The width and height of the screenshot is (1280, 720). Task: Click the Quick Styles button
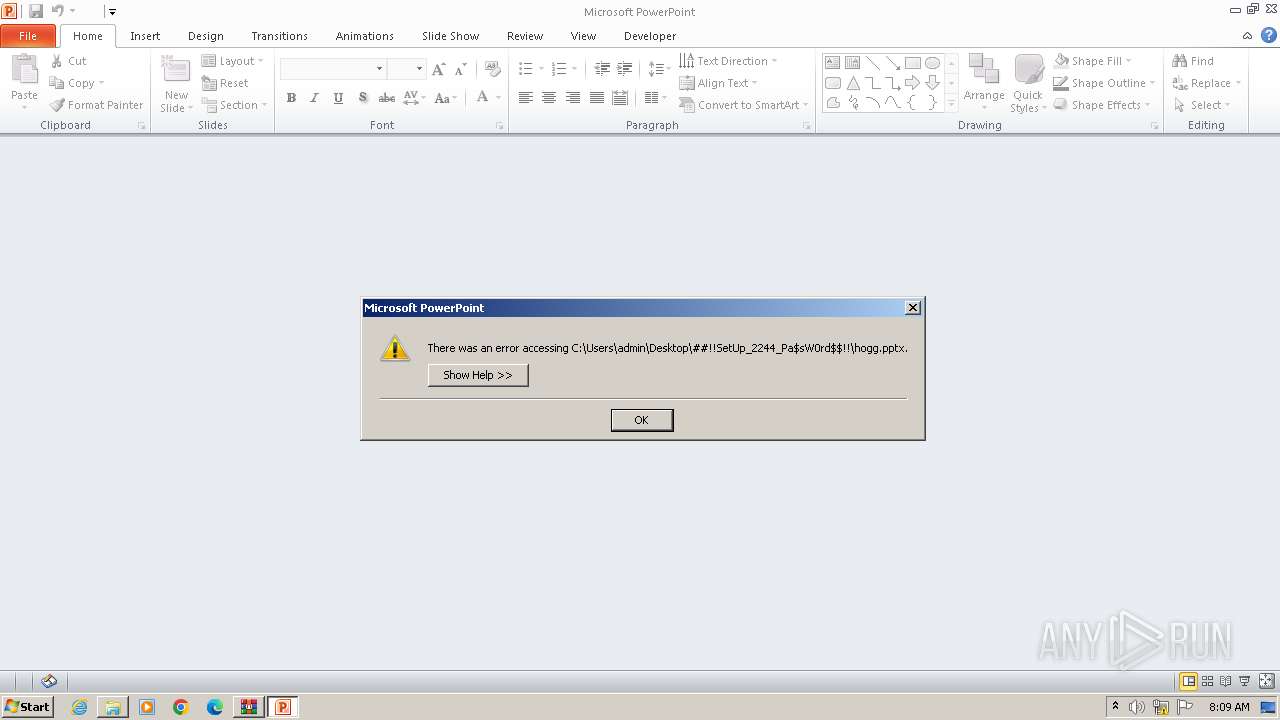coord(1028,83)
